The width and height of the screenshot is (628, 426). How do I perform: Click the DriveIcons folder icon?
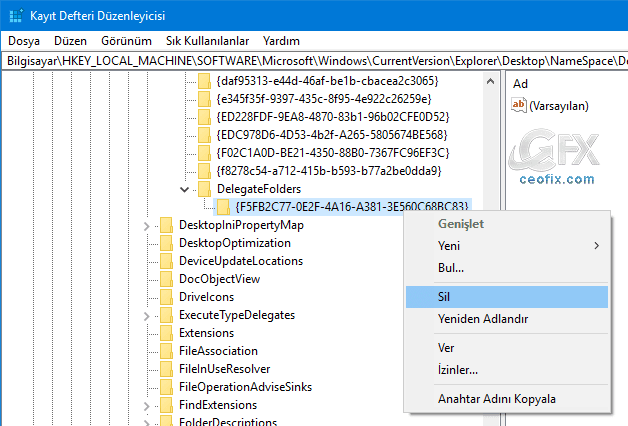(x=166, y=297)
